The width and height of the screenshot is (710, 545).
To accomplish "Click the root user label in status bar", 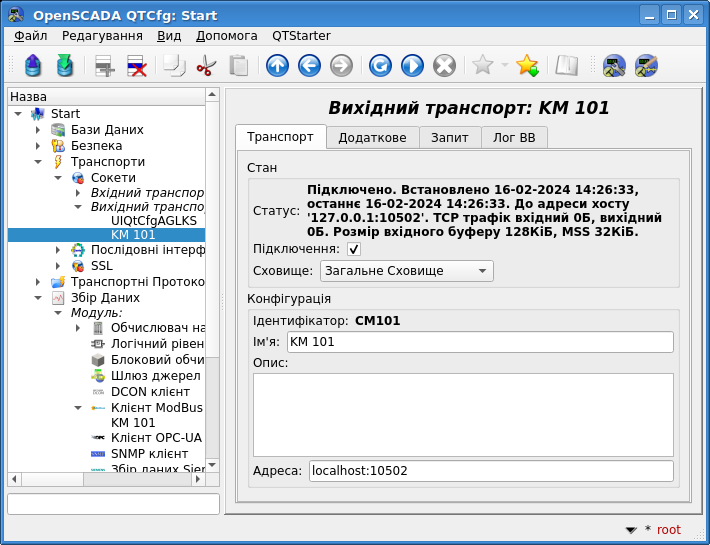I will 668,530.
